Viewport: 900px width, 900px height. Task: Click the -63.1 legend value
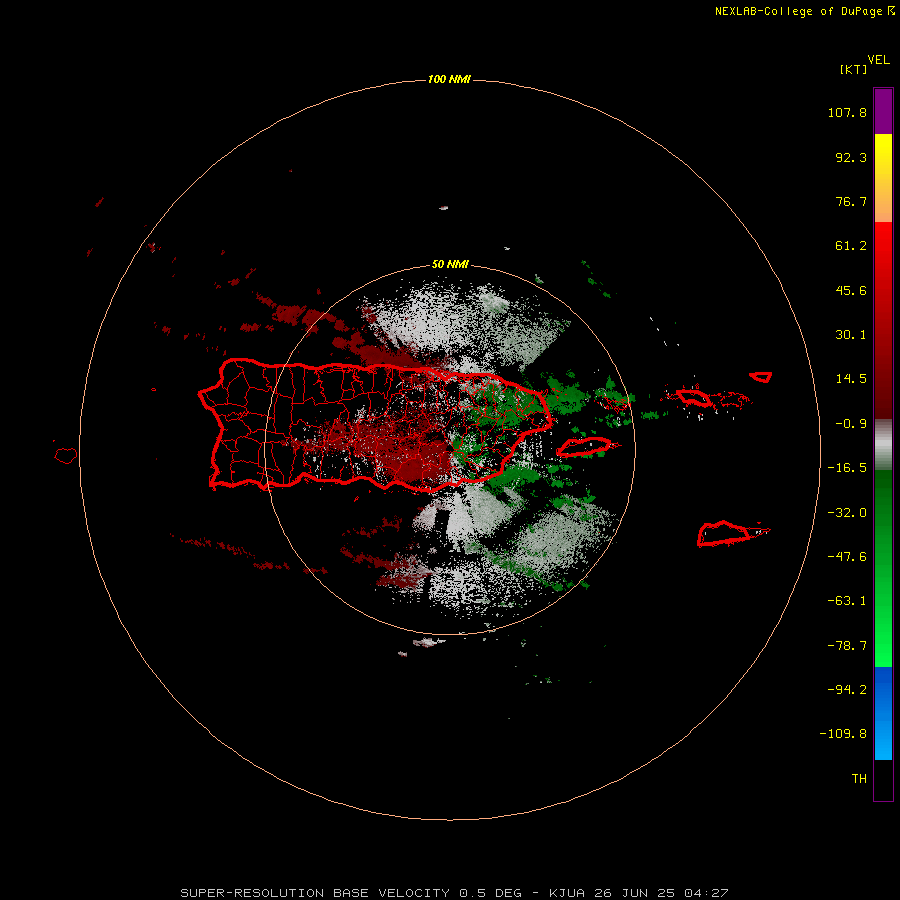coord(847,601)
